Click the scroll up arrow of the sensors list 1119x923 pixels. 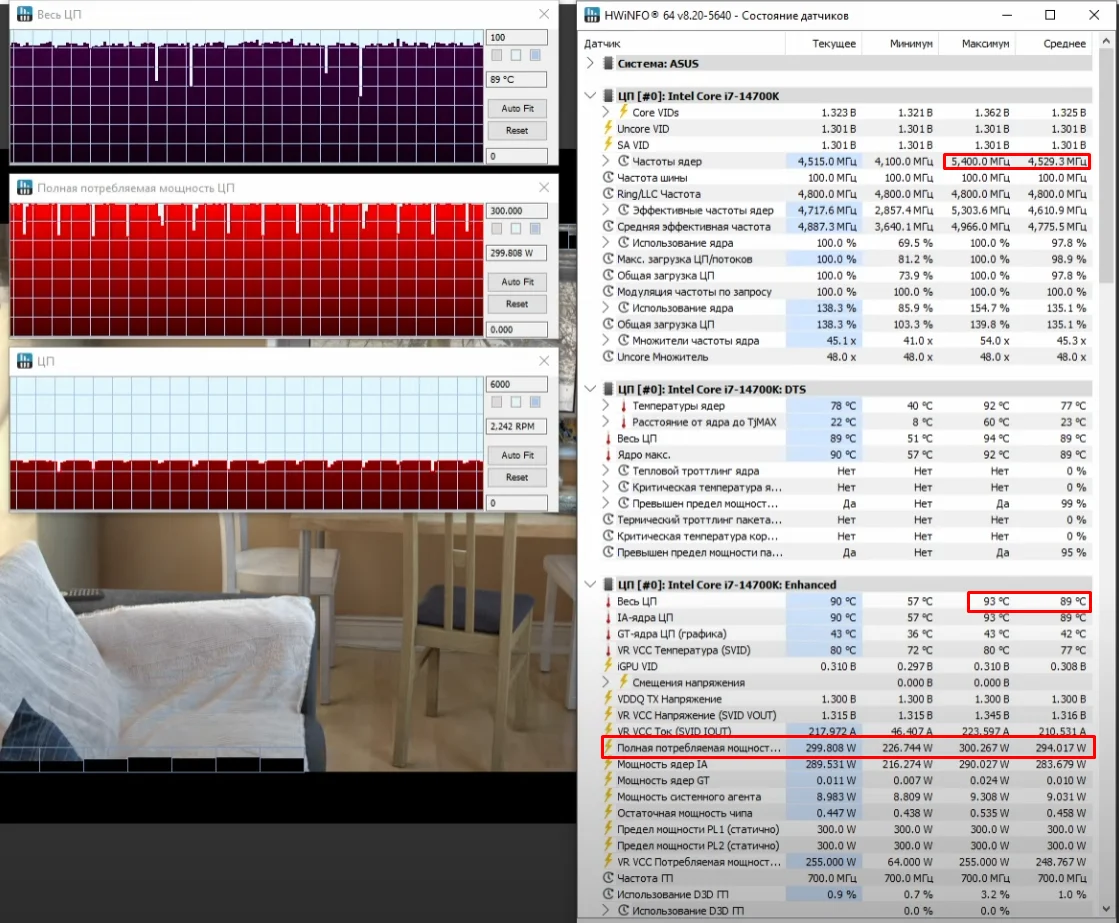(1106, 42)
